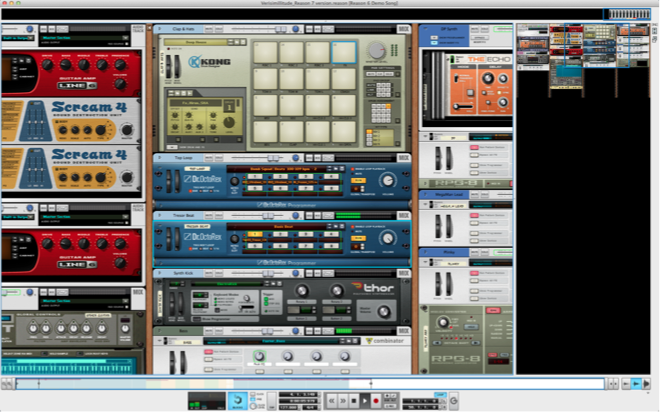This screenshot has height=413, width=661.
Task: Click the circular reset icon beside loop locators
Action: (x=454, y=401)
